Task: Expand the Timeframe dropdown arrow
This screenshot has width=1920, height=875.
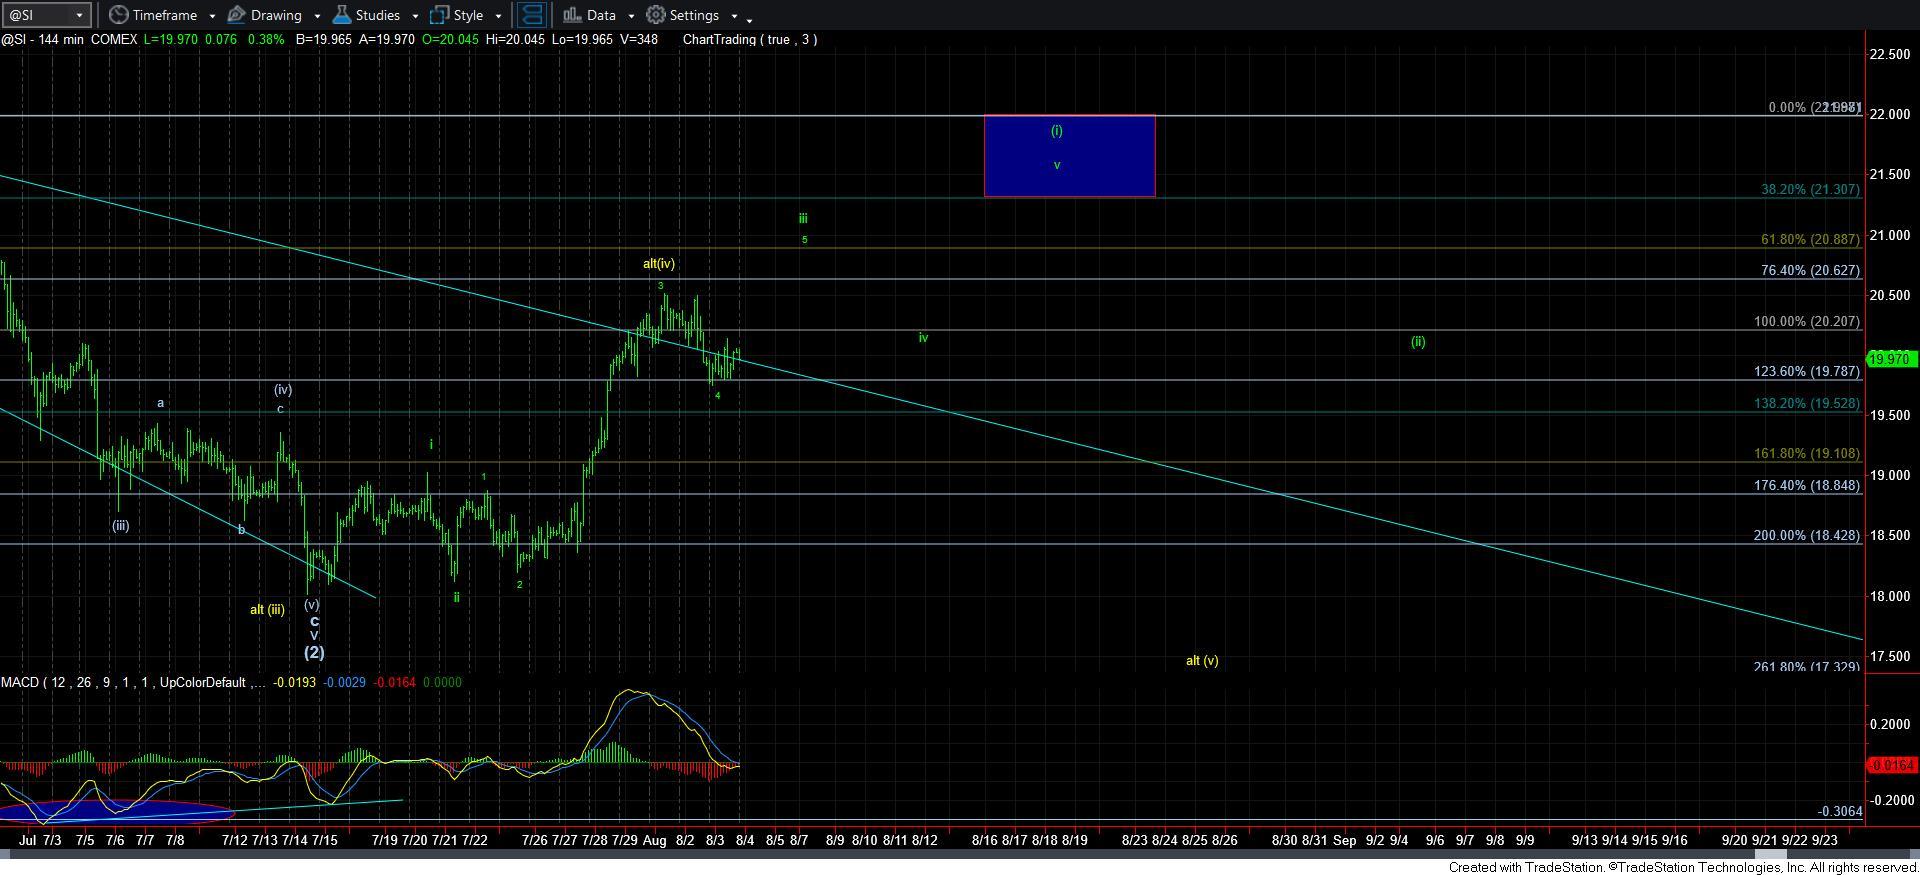Action: [212, 16]
